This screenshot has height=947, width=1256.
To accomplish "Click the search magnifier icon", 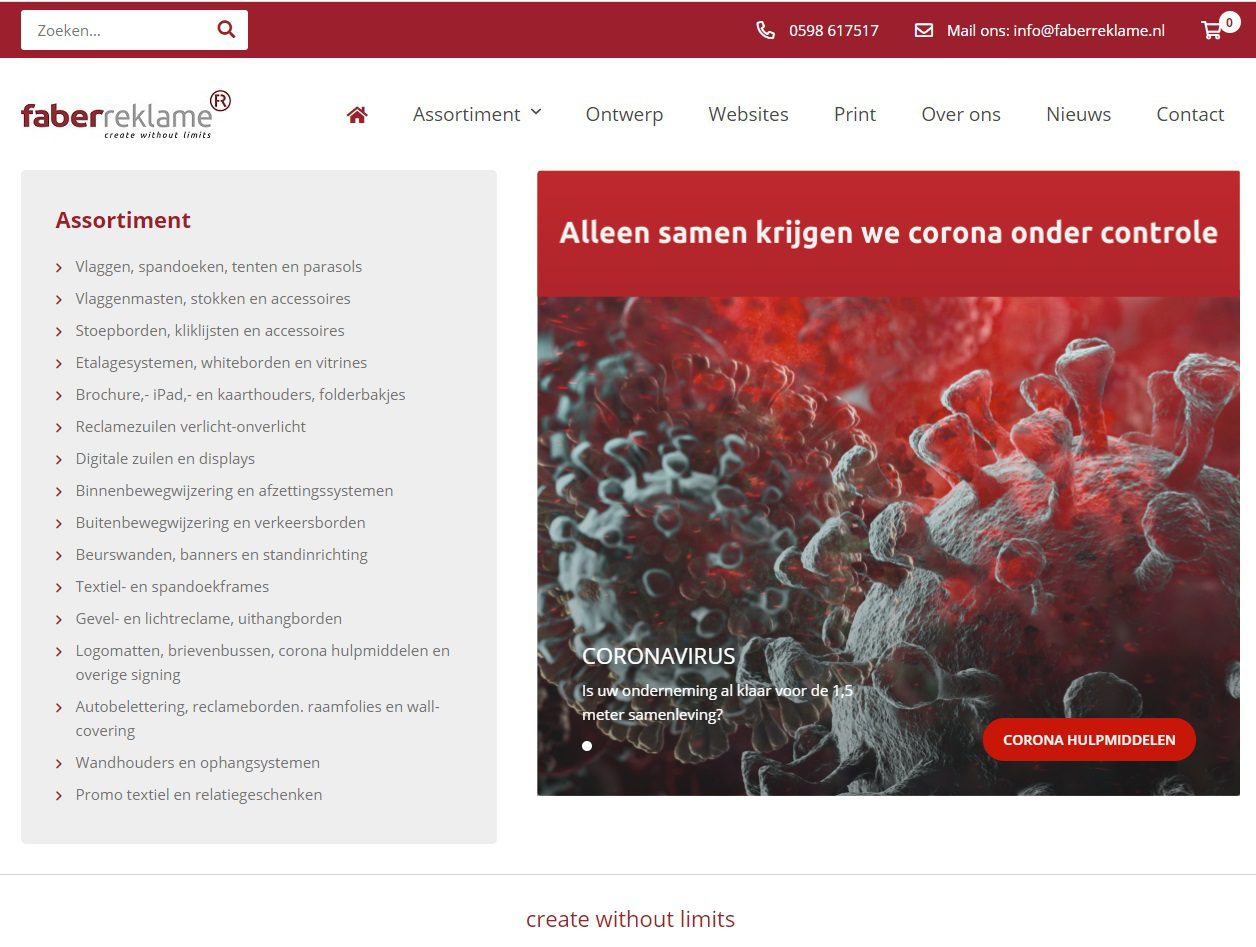I will [x=226, y=30].
